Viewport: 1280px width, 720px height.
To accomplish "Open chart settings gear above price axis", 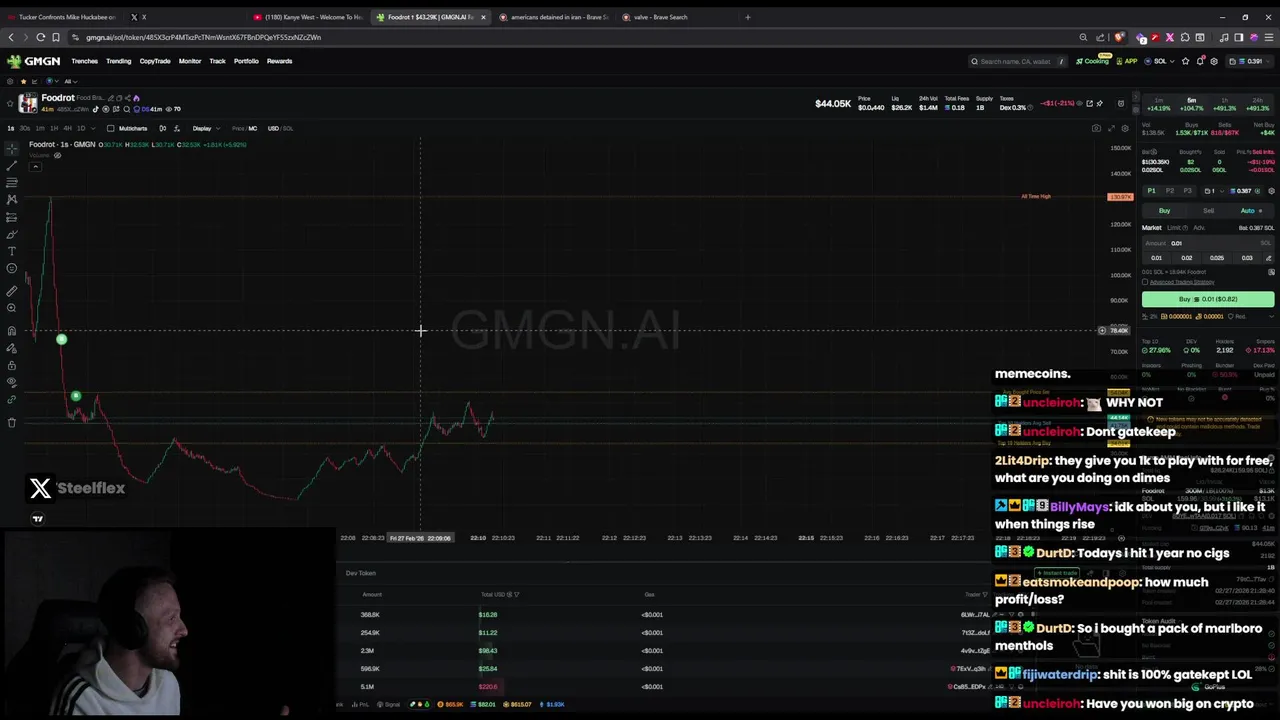I will coord(1125,128).
